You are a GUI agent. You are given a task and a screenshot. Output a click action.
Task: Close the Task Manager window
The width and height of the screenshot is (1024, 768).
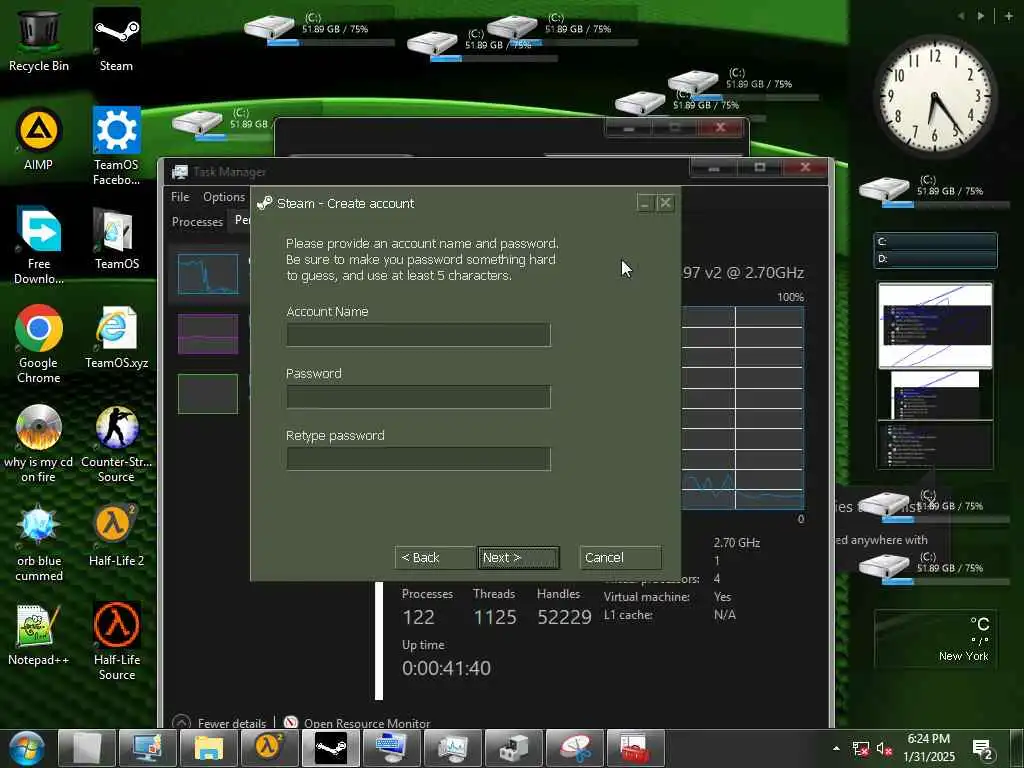(805, 168)
